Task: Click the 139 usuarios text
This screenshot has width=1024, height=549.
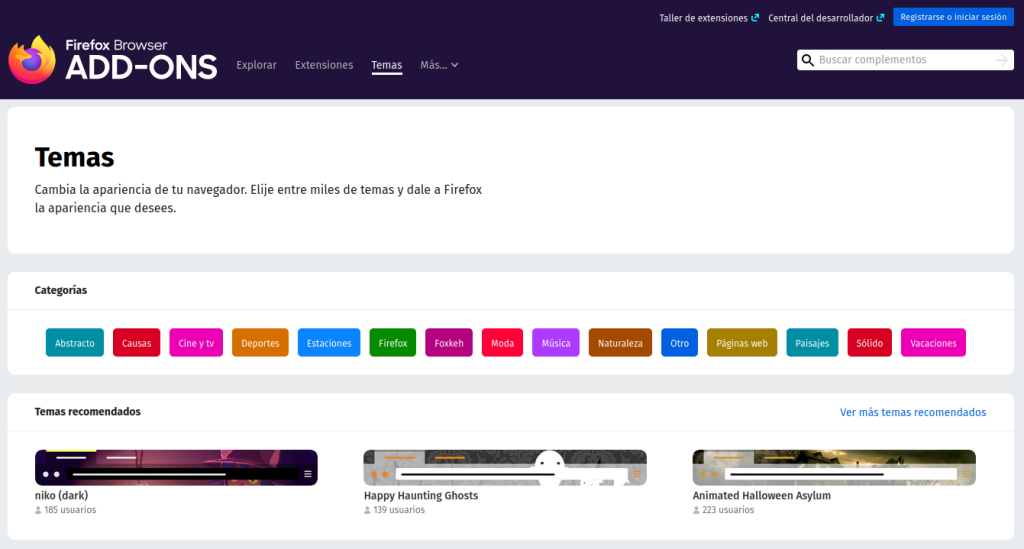Action: click(399, 510)
